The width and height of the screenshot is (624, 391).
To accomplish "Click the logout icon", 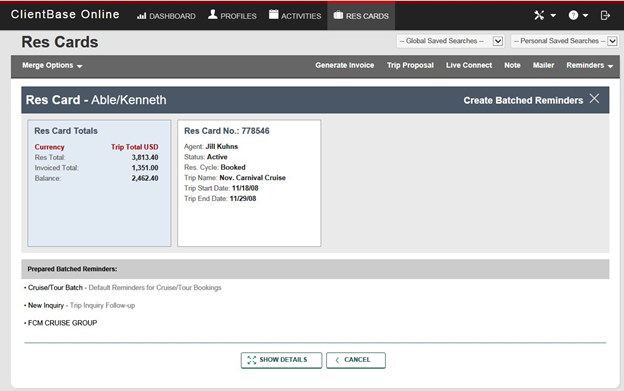I will pos(605,16).
